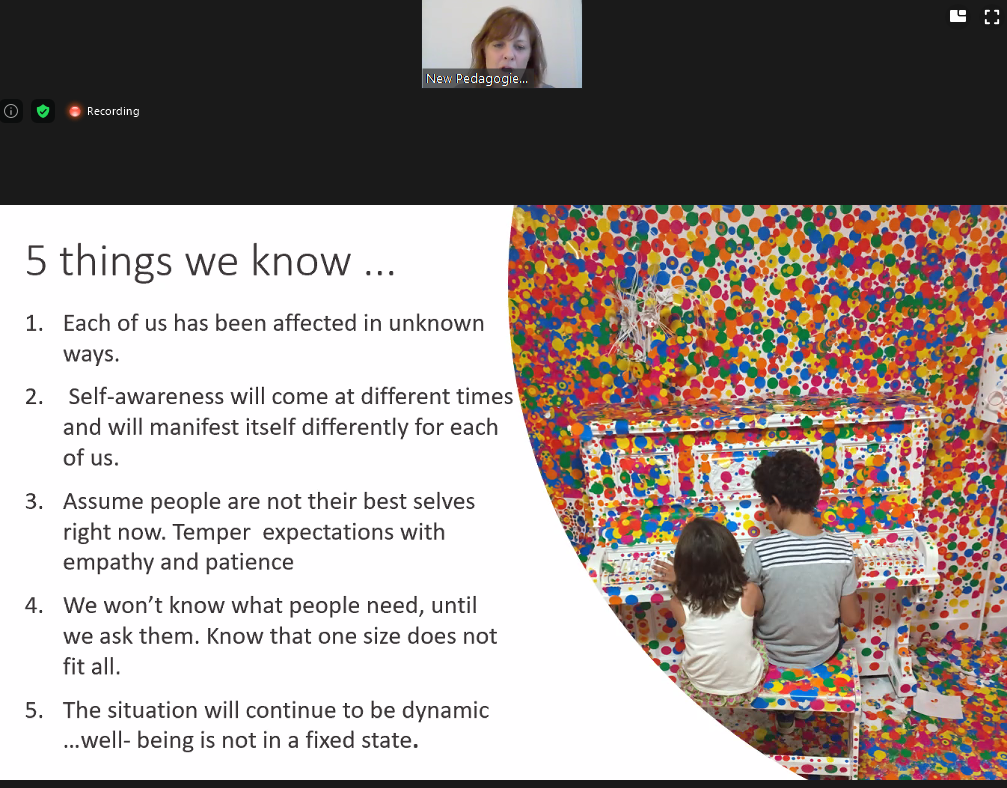Image resolution: width=1007 pixels, height=788 pixels.
Task: Click the slide title '5 things we know'
Action: coord(208,261)
